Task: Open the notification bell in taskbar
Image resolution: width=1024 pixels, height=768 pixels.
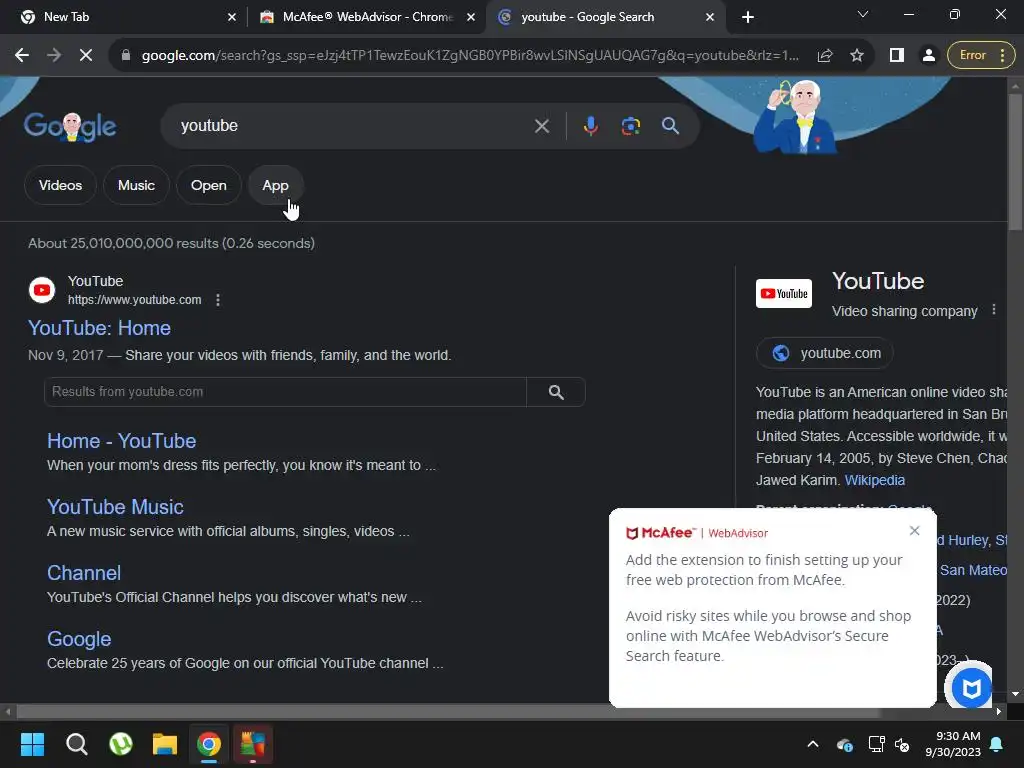Action: [997, 744]
